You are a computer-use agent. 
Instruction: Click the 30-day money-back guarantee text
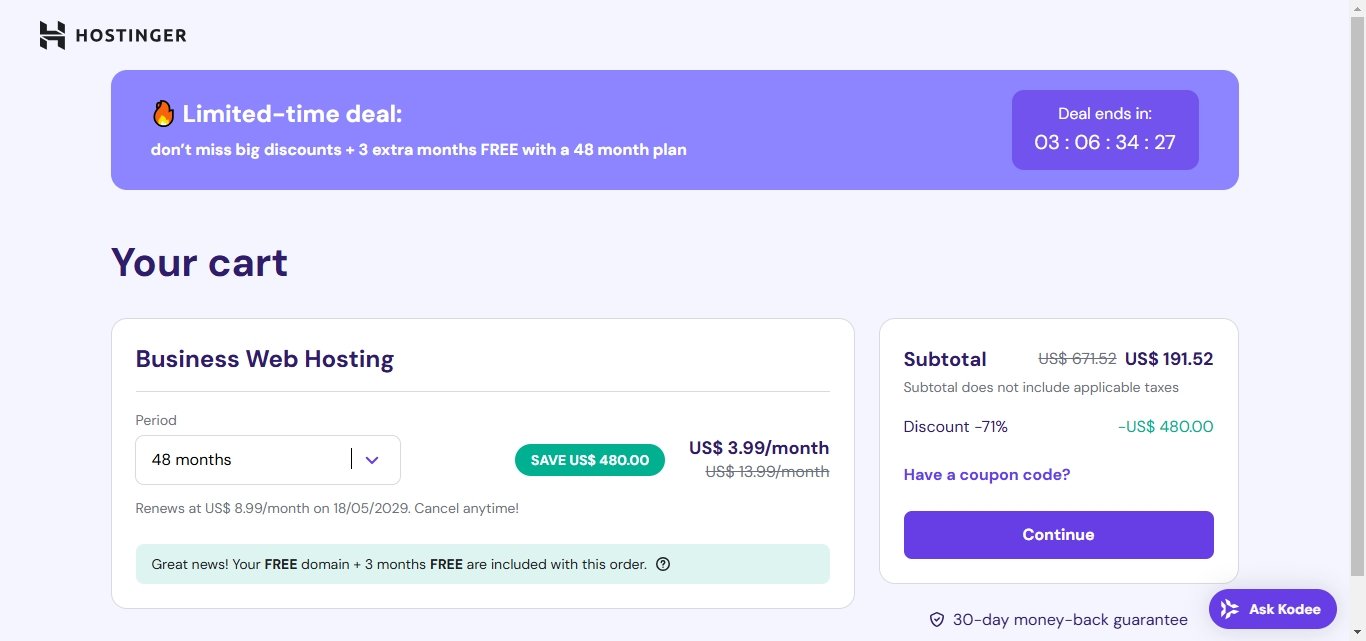pos(1070,620)
